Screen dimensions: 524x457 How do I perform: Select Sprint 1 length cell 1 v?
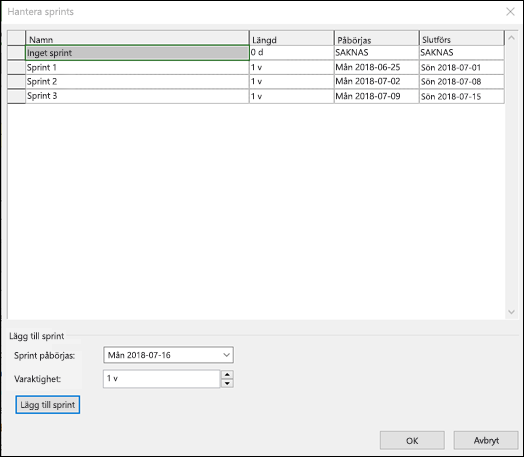coord(291,67)
